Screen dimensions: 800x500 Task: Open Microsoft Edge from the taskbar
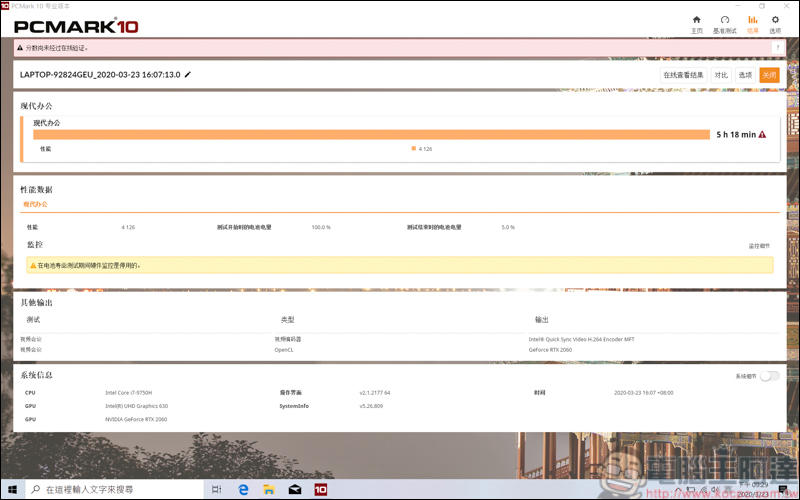pos(243,489)
